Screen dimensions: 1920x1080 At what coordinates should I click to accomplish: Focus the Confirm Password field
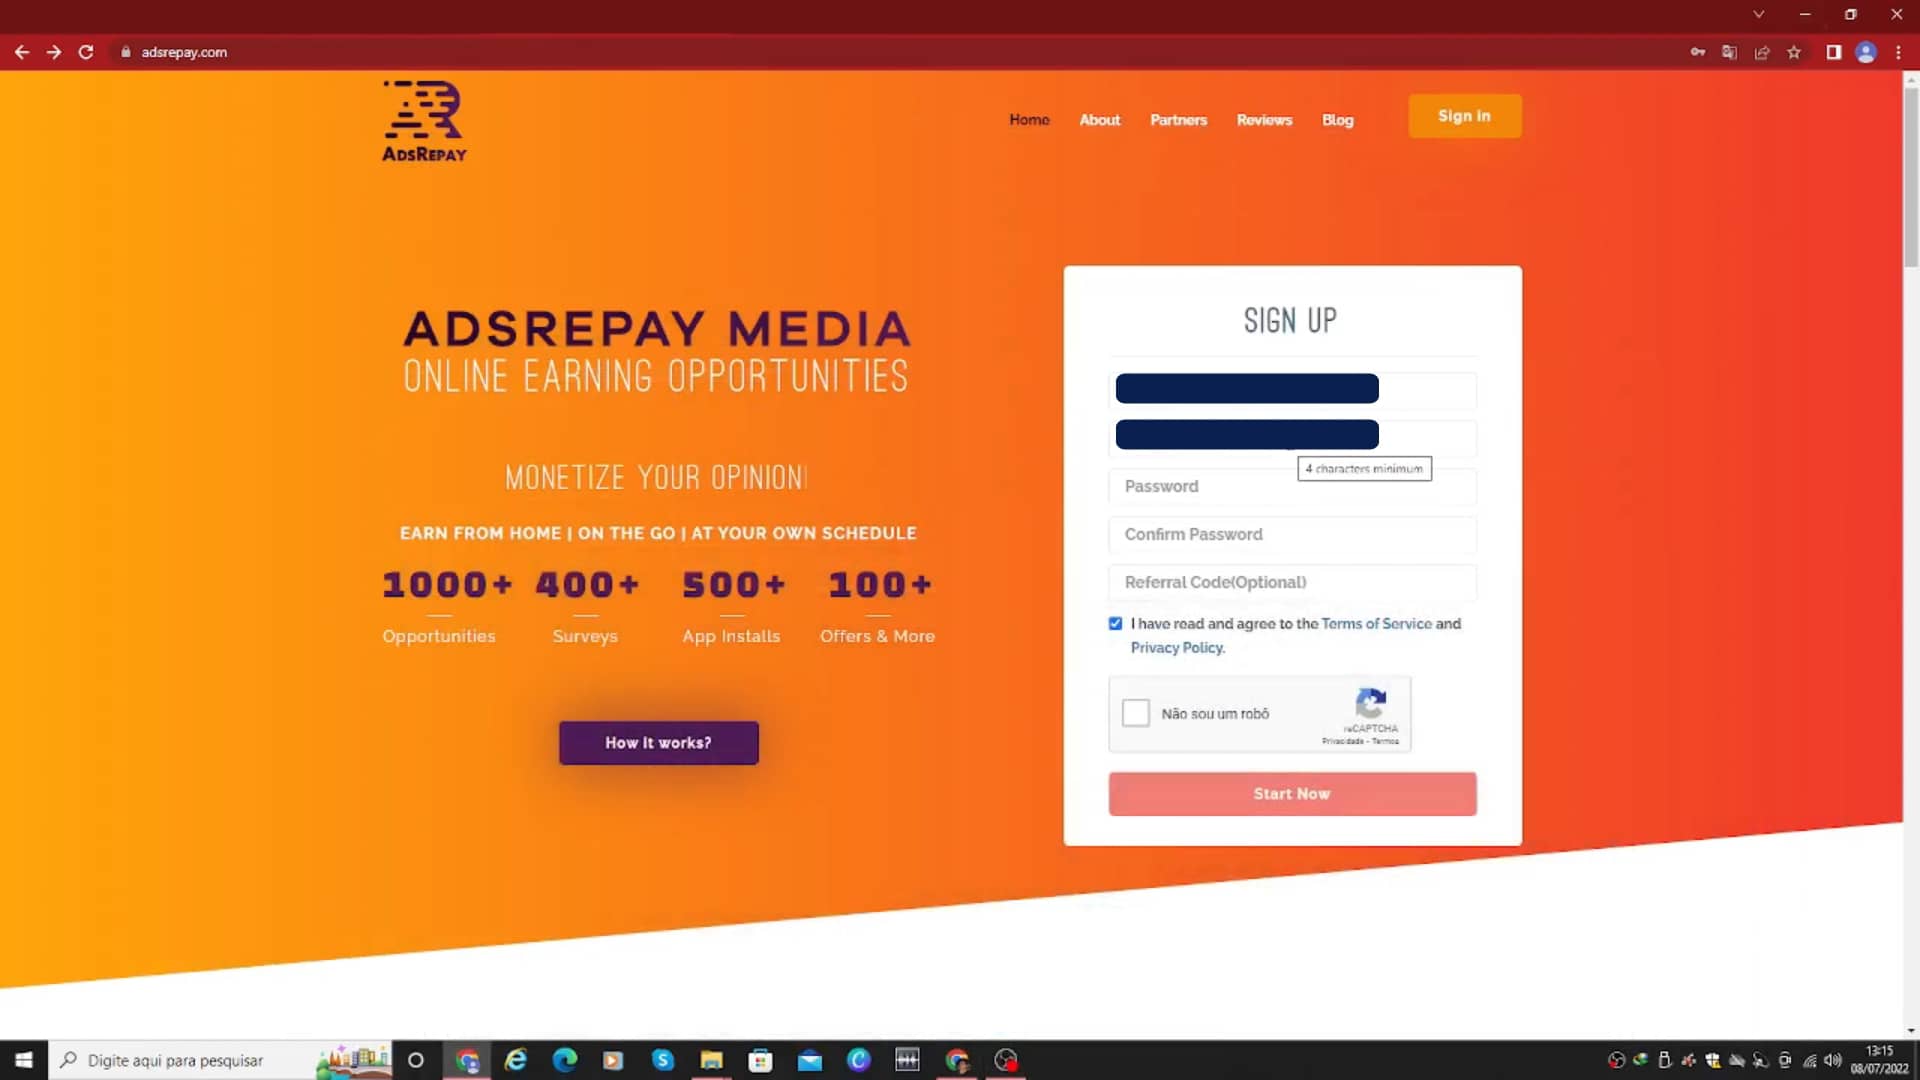pos(1292,534)
